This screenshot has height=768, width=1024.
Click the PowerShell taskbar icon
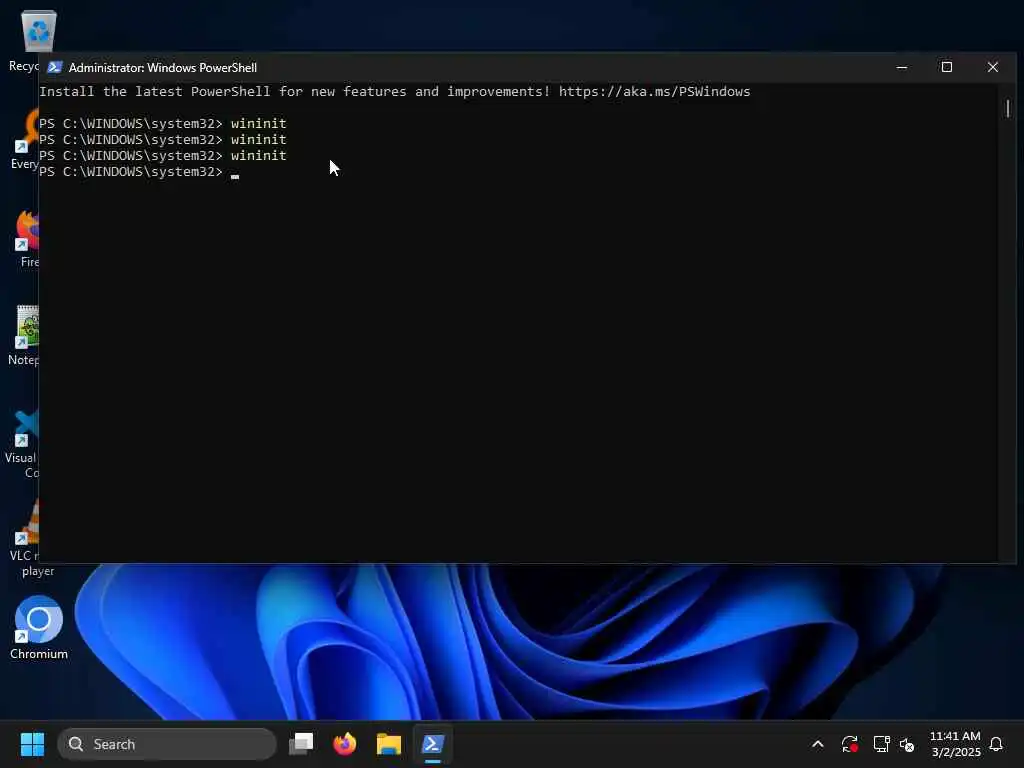coord(432,744)
